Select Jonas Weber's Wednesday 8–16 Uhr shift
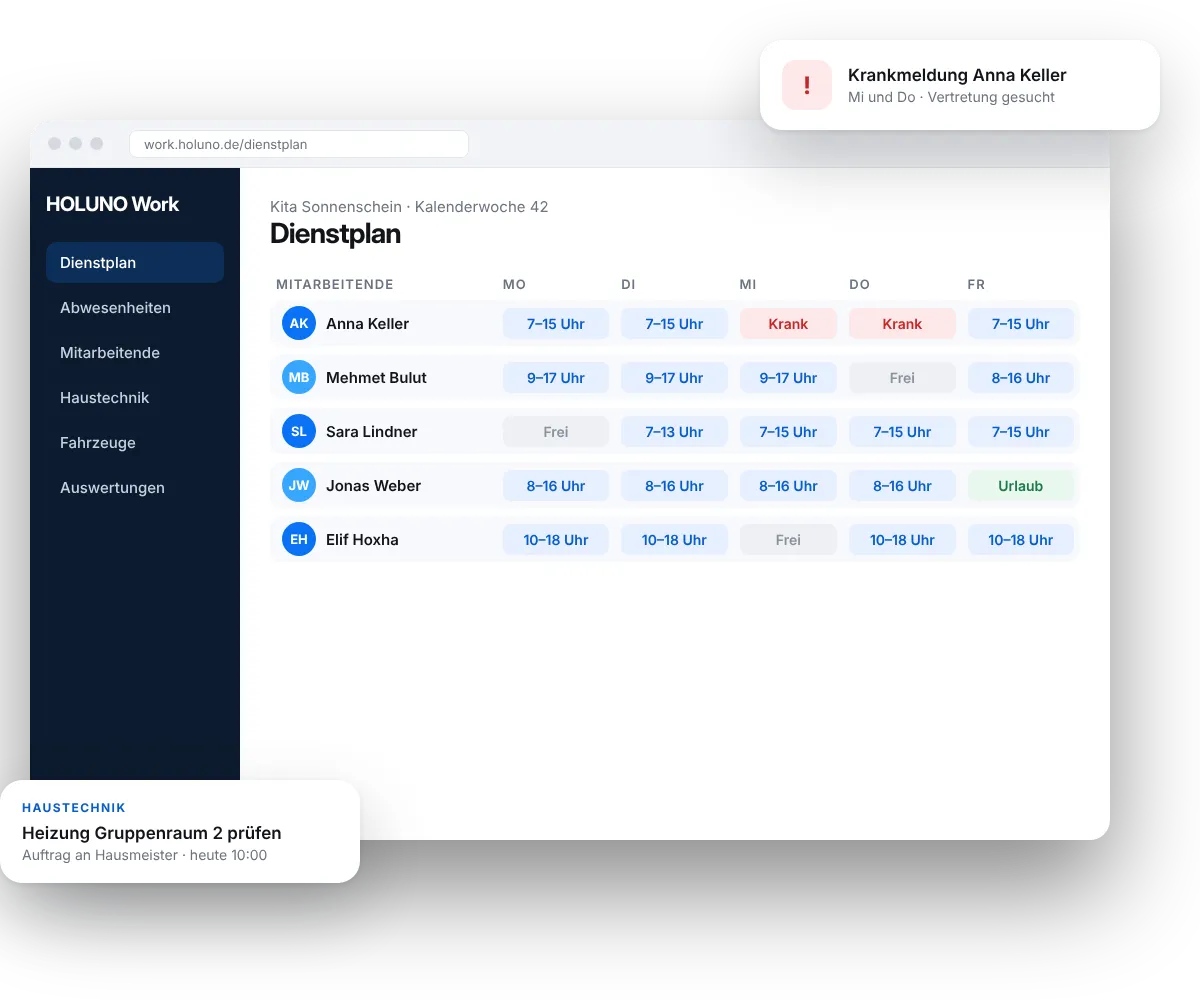1200x1000 pixels. click(788, 486)
